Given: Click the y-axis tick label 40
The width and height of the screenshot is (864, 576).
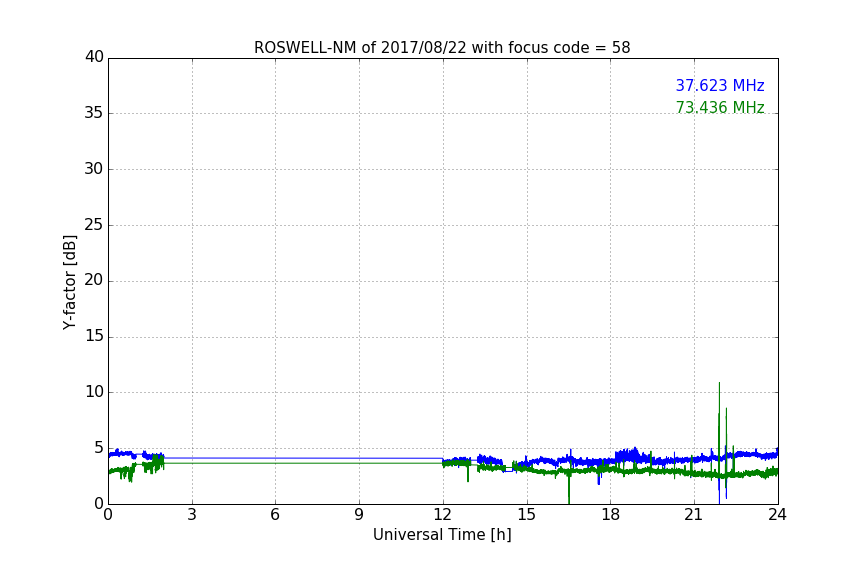Looking at the screenshot, I should [94, 57].
